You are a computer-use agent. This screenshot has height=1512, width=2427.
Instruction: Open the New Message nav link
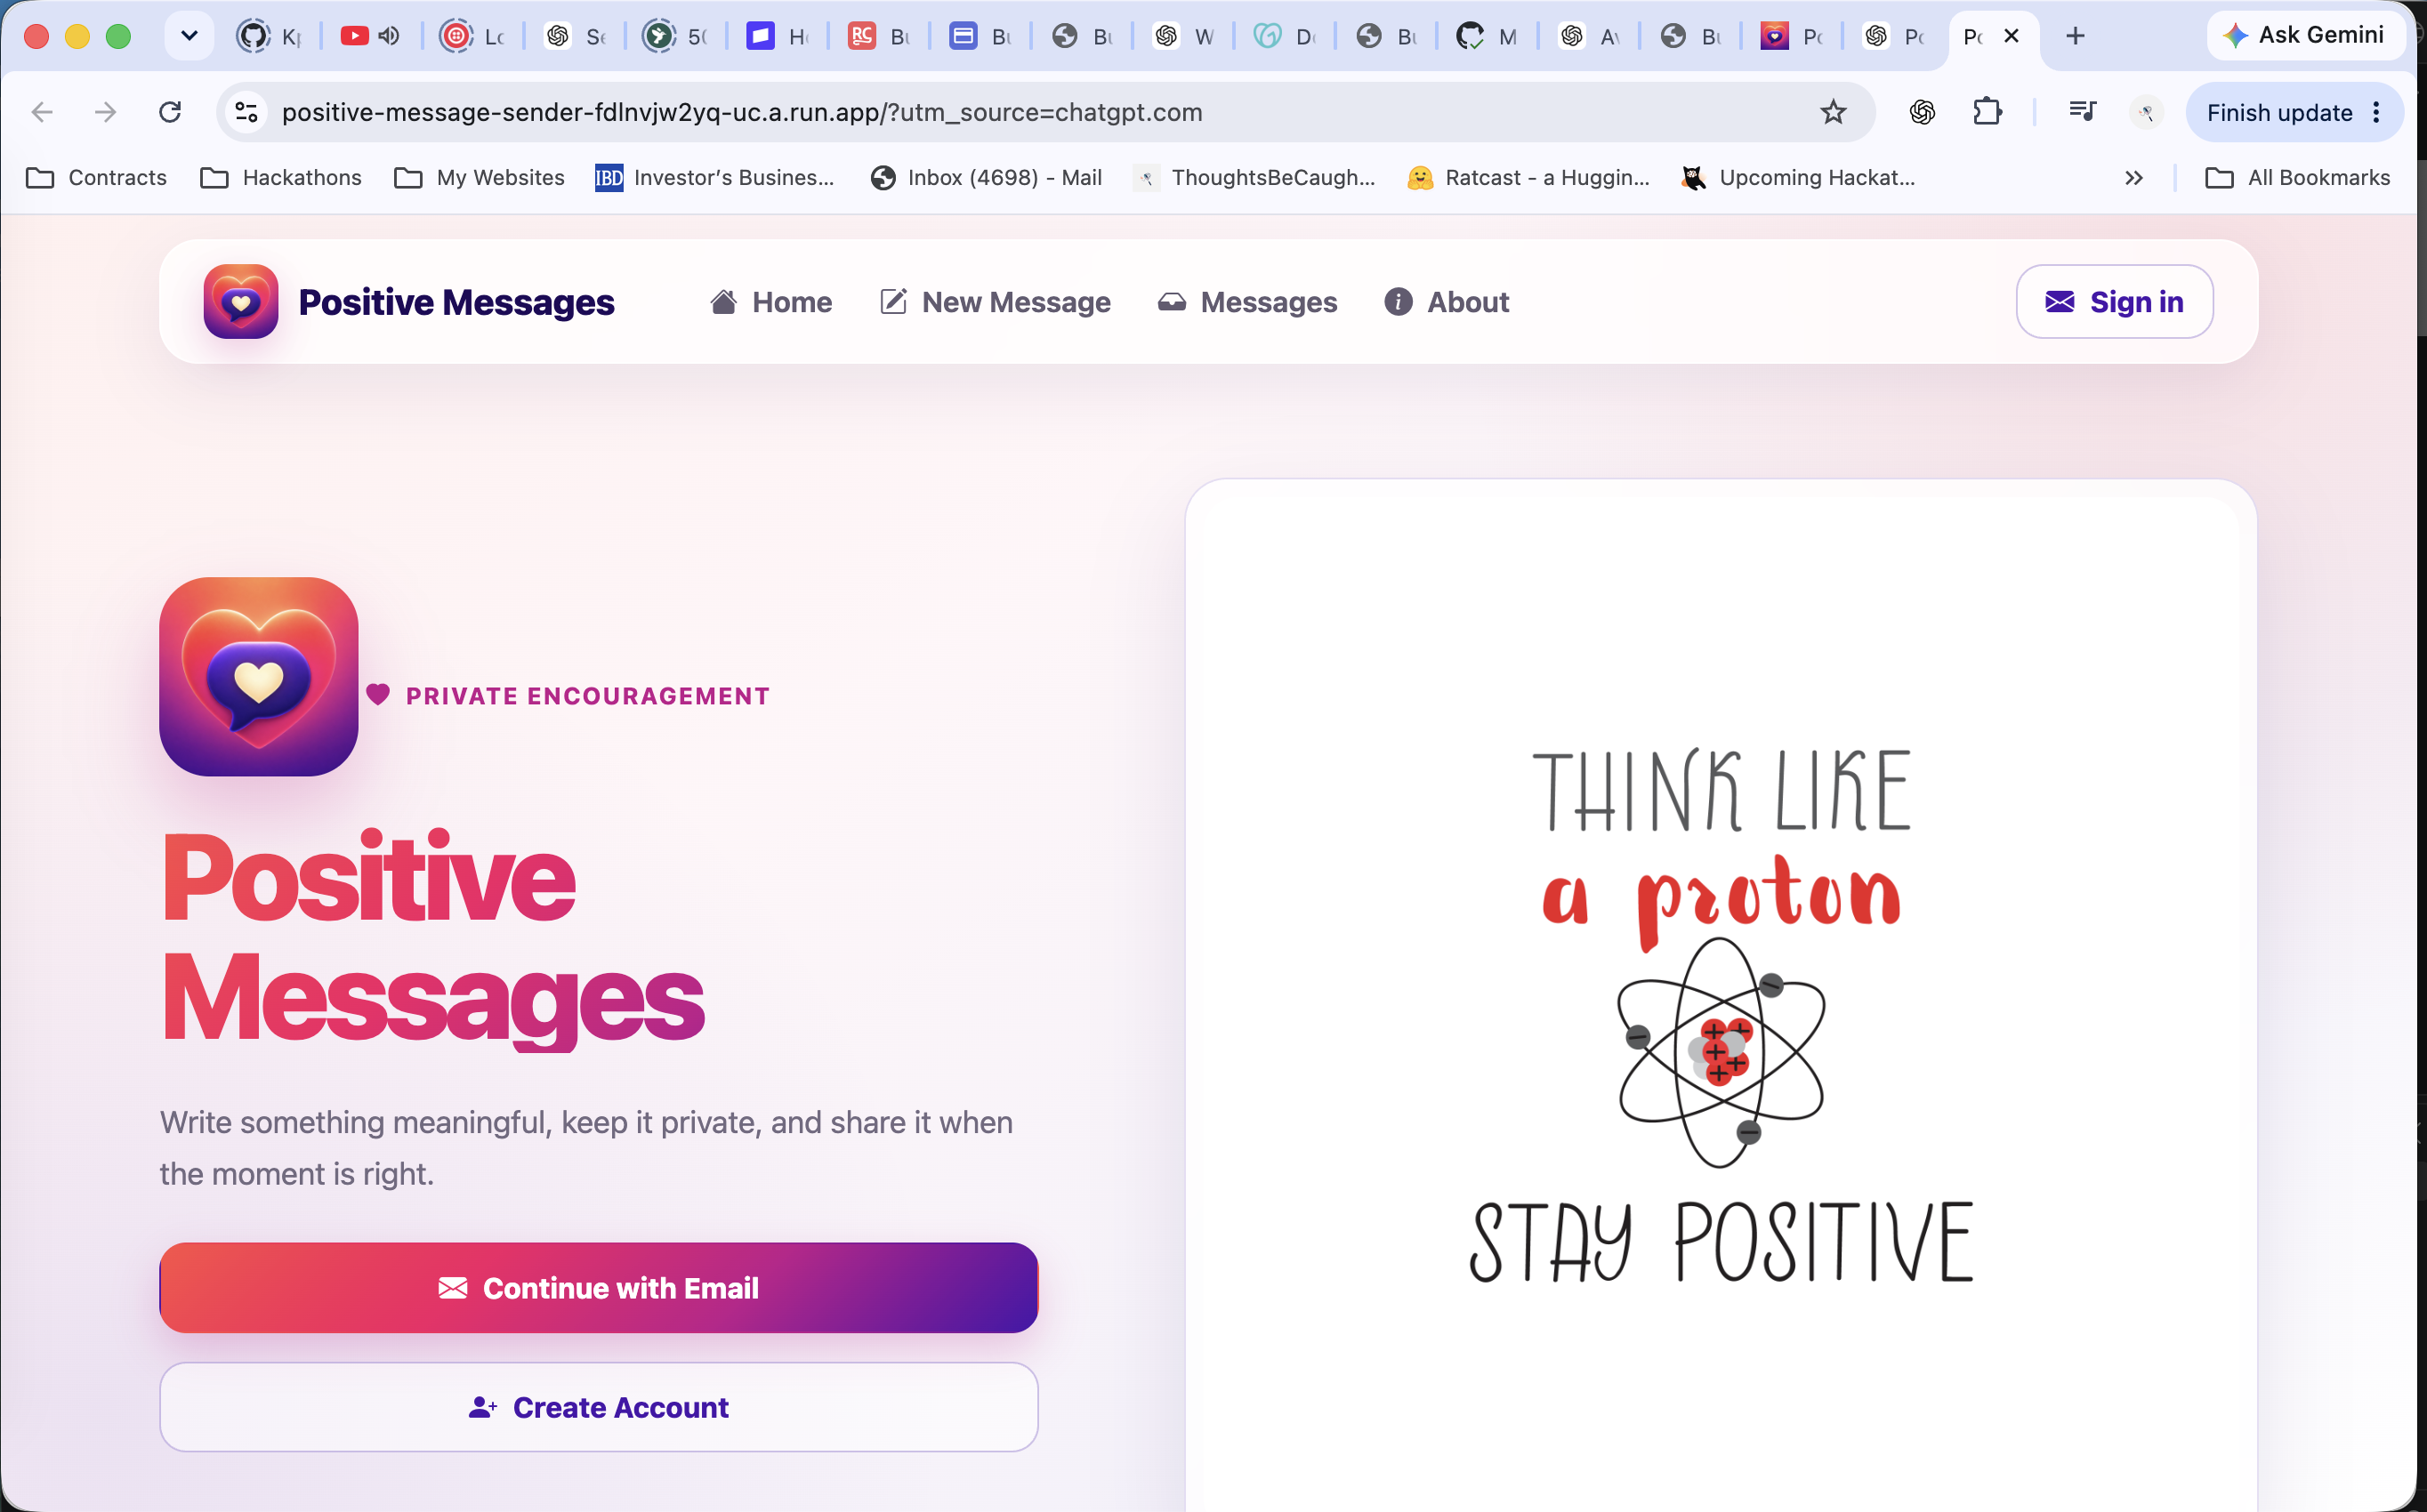click(995, 302)
